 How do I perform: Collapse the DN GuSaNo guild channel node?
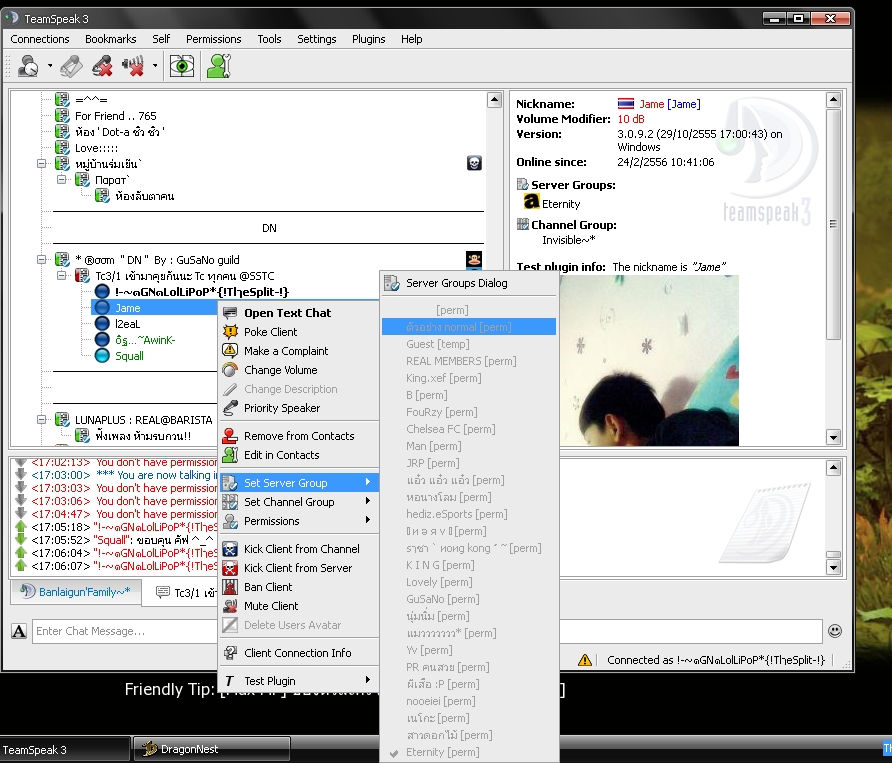click(42, 260)
